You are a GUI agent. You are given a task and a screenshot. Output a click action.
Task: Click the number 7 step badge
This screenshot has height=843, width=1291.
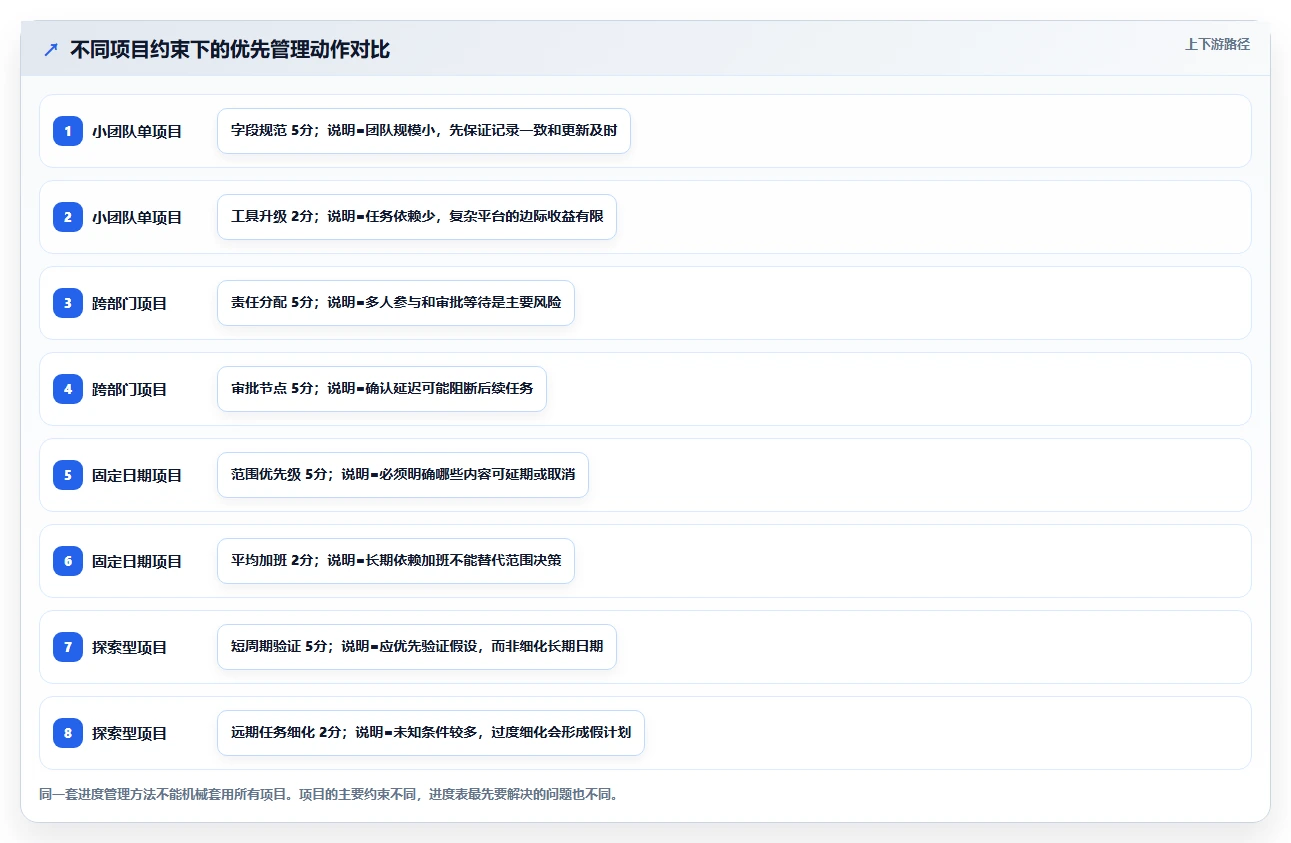68,647
